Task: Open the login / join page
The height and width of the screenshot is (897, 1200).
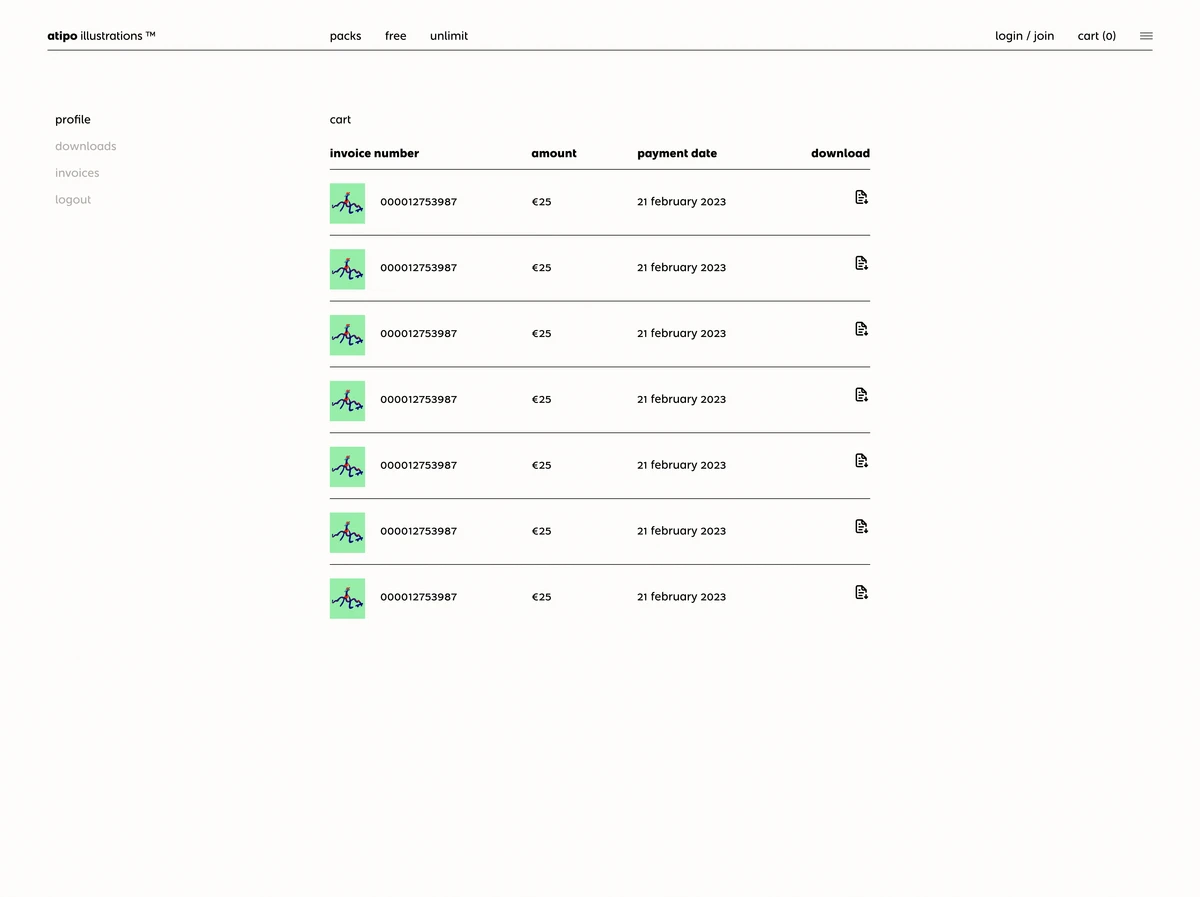Action: click(x=1024, y=35)
